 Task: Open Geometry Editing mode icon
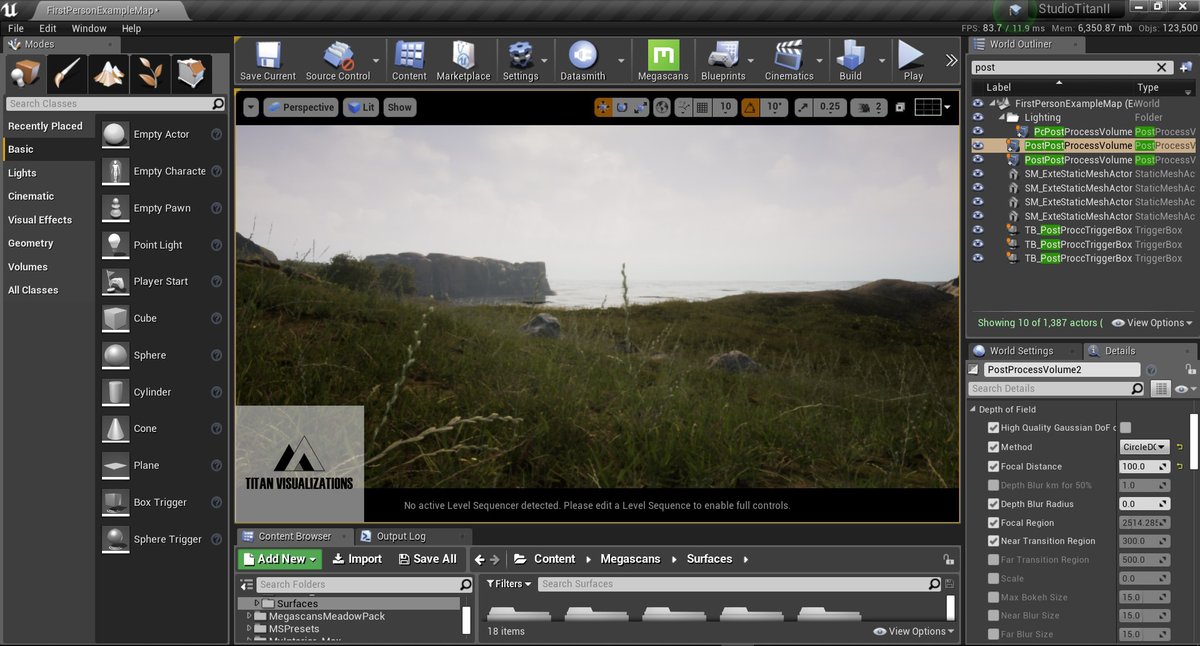point(191,73)
